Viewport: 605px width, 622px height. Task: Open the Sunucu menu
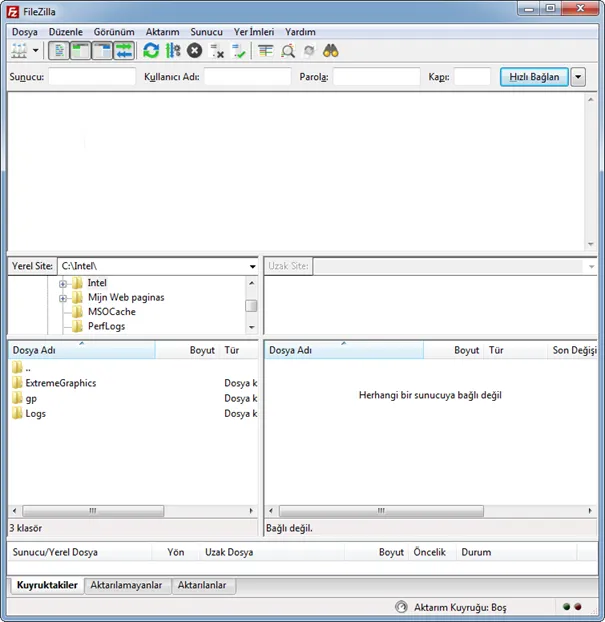[x=207, y=32]
